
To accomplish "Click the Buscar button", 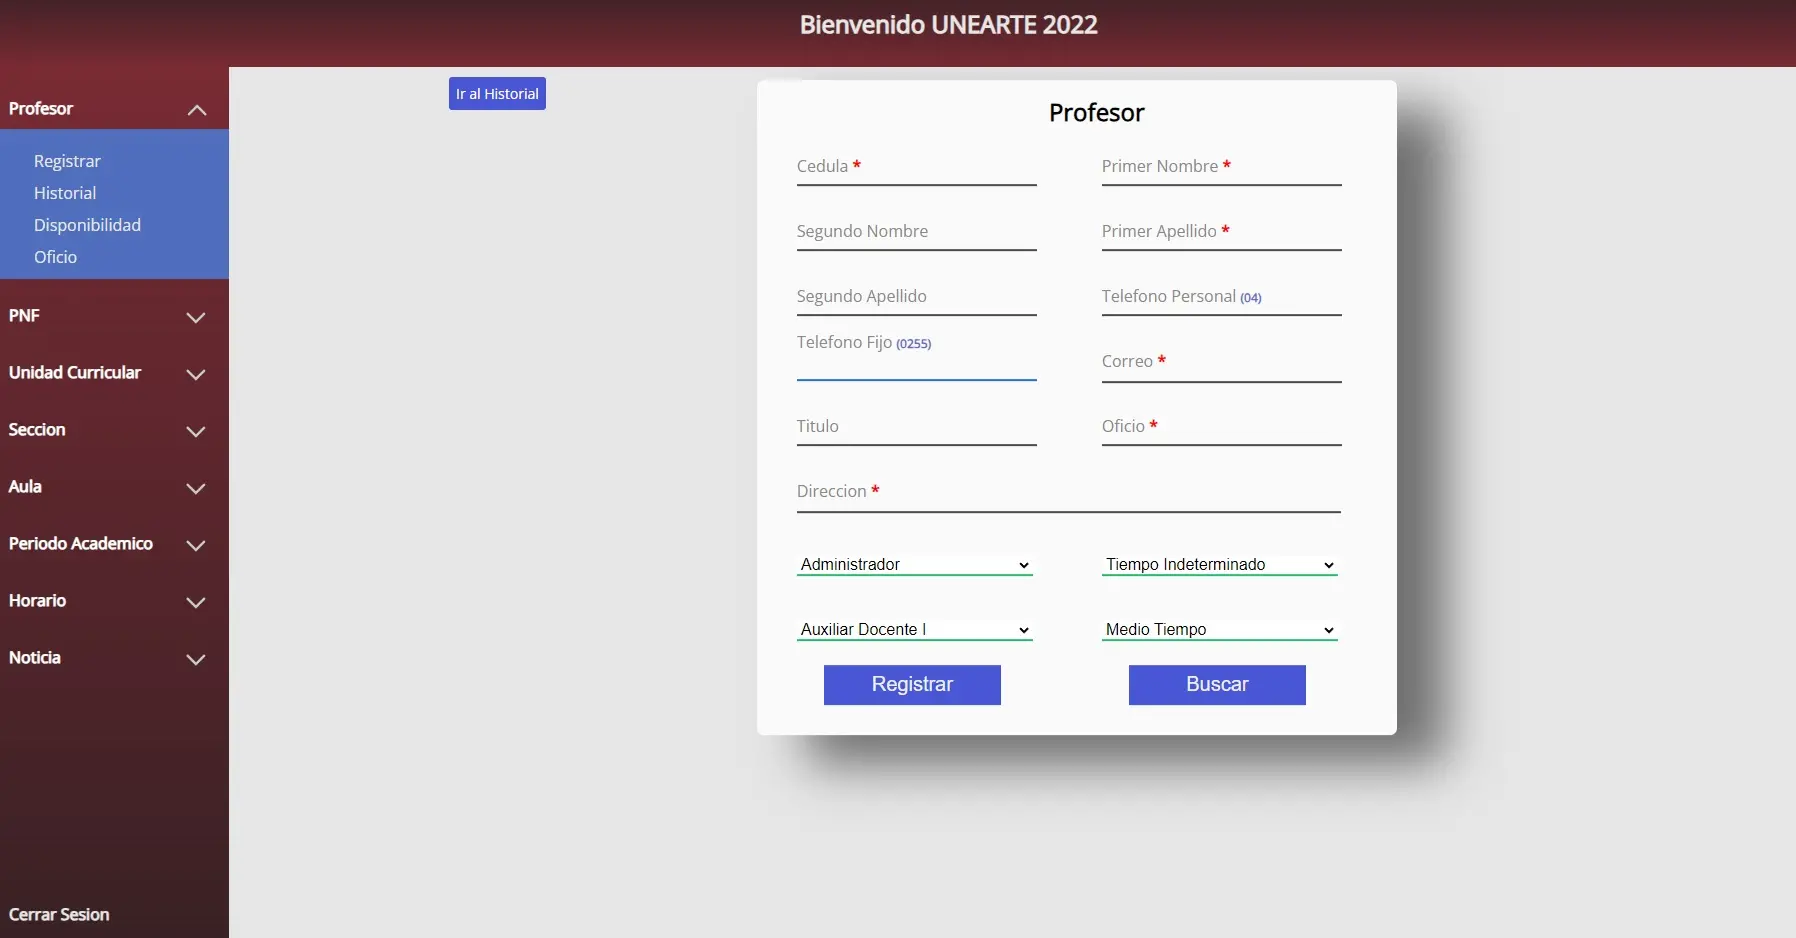I will [x=1217, y=685].
